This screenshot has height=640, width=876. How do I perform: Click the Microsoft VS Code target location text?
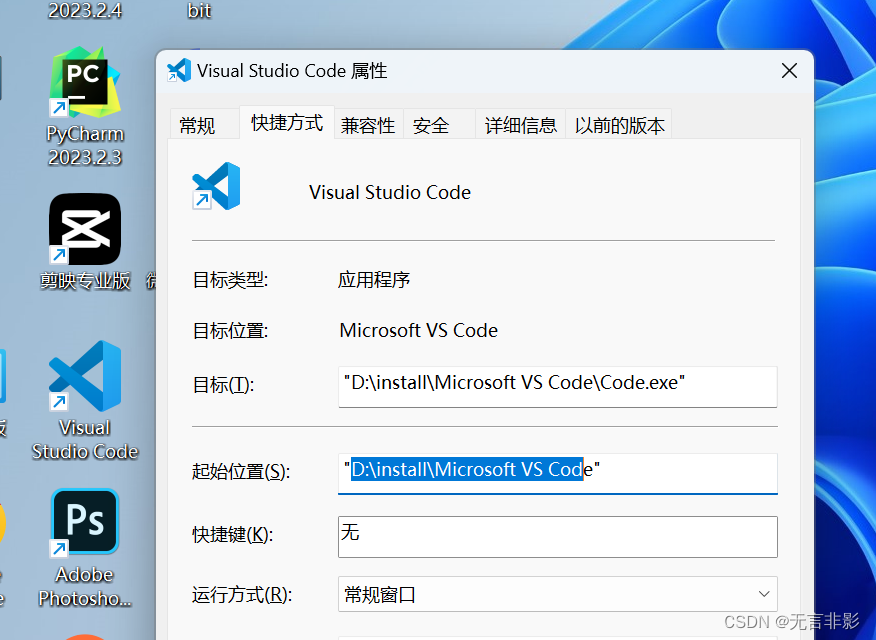418,330
